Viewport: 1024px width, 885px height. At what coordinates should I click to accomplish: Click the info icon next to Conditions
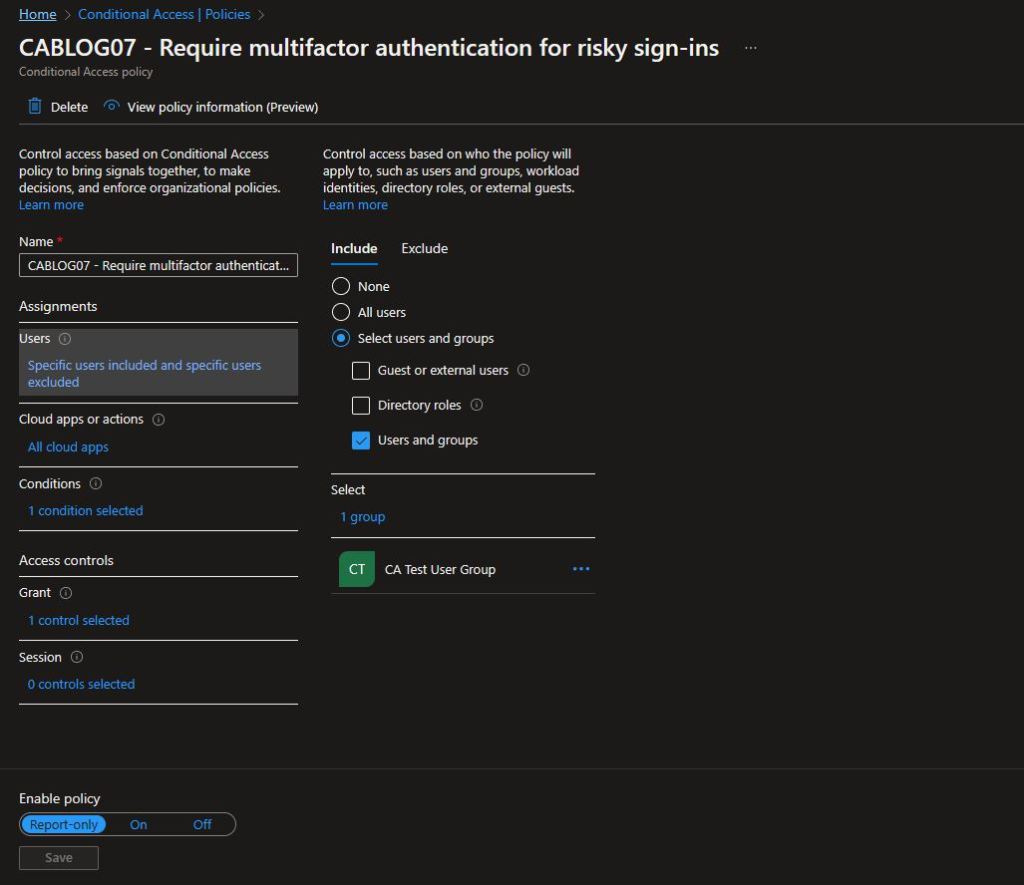coord(96,484)
